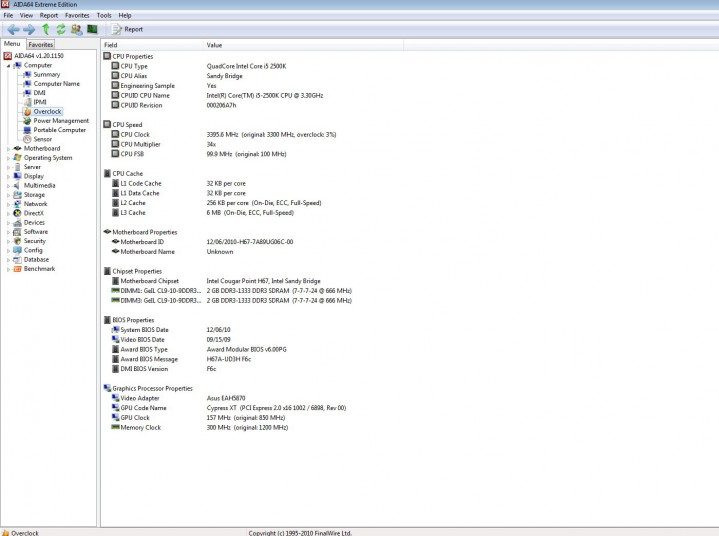Click the Motherboard ID row icon
Screen dimensions: 719x536
[x=116, y=242]
